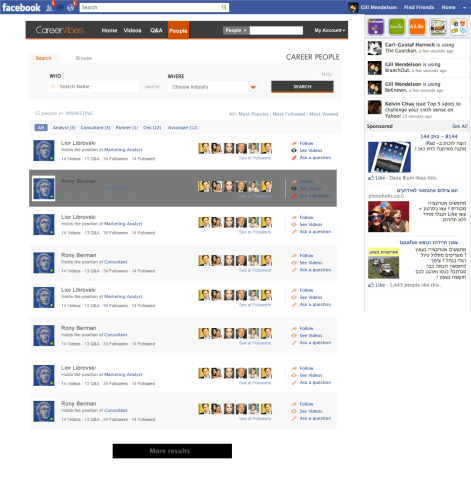
Task: Click the magnifier icon in Facebook search
Action: click(x=224, y=7)
